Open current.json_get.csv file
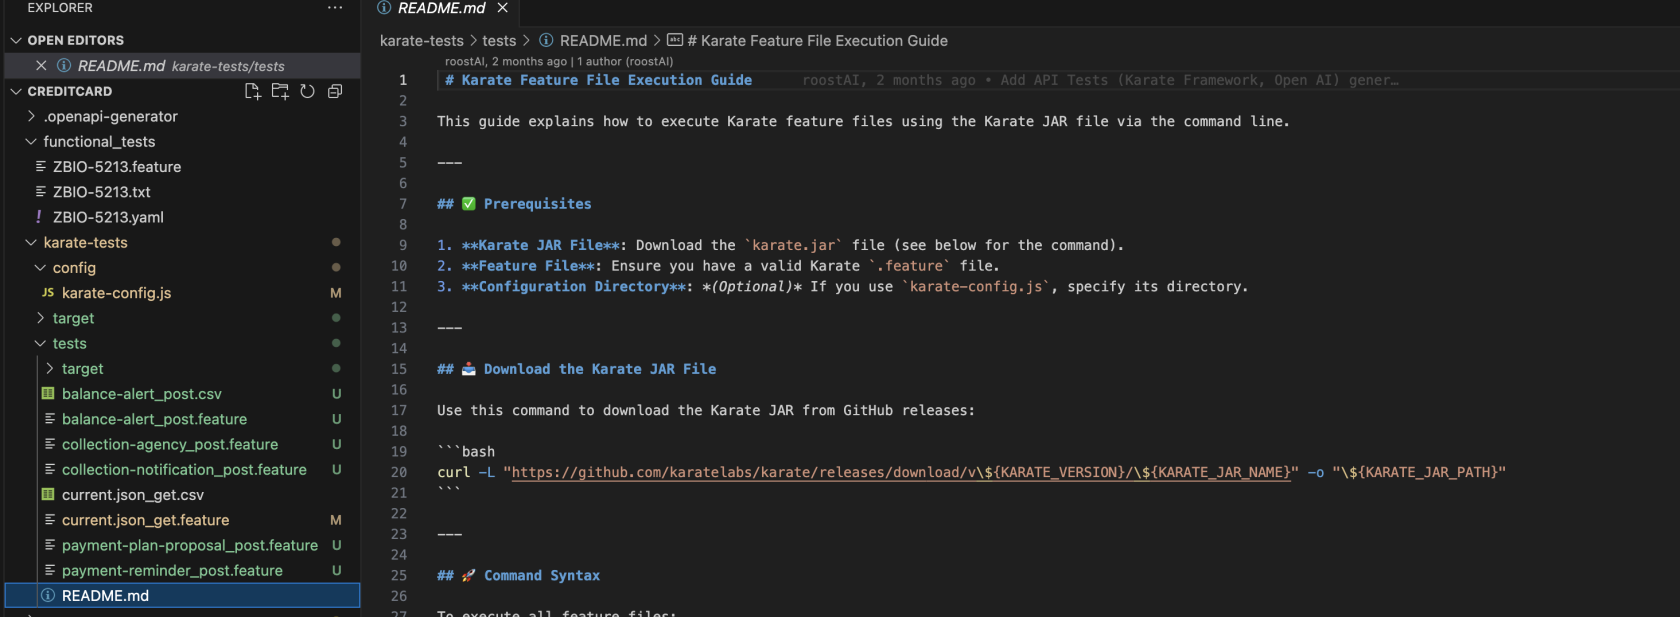The image size is (1680, 617). click(133, 495)
